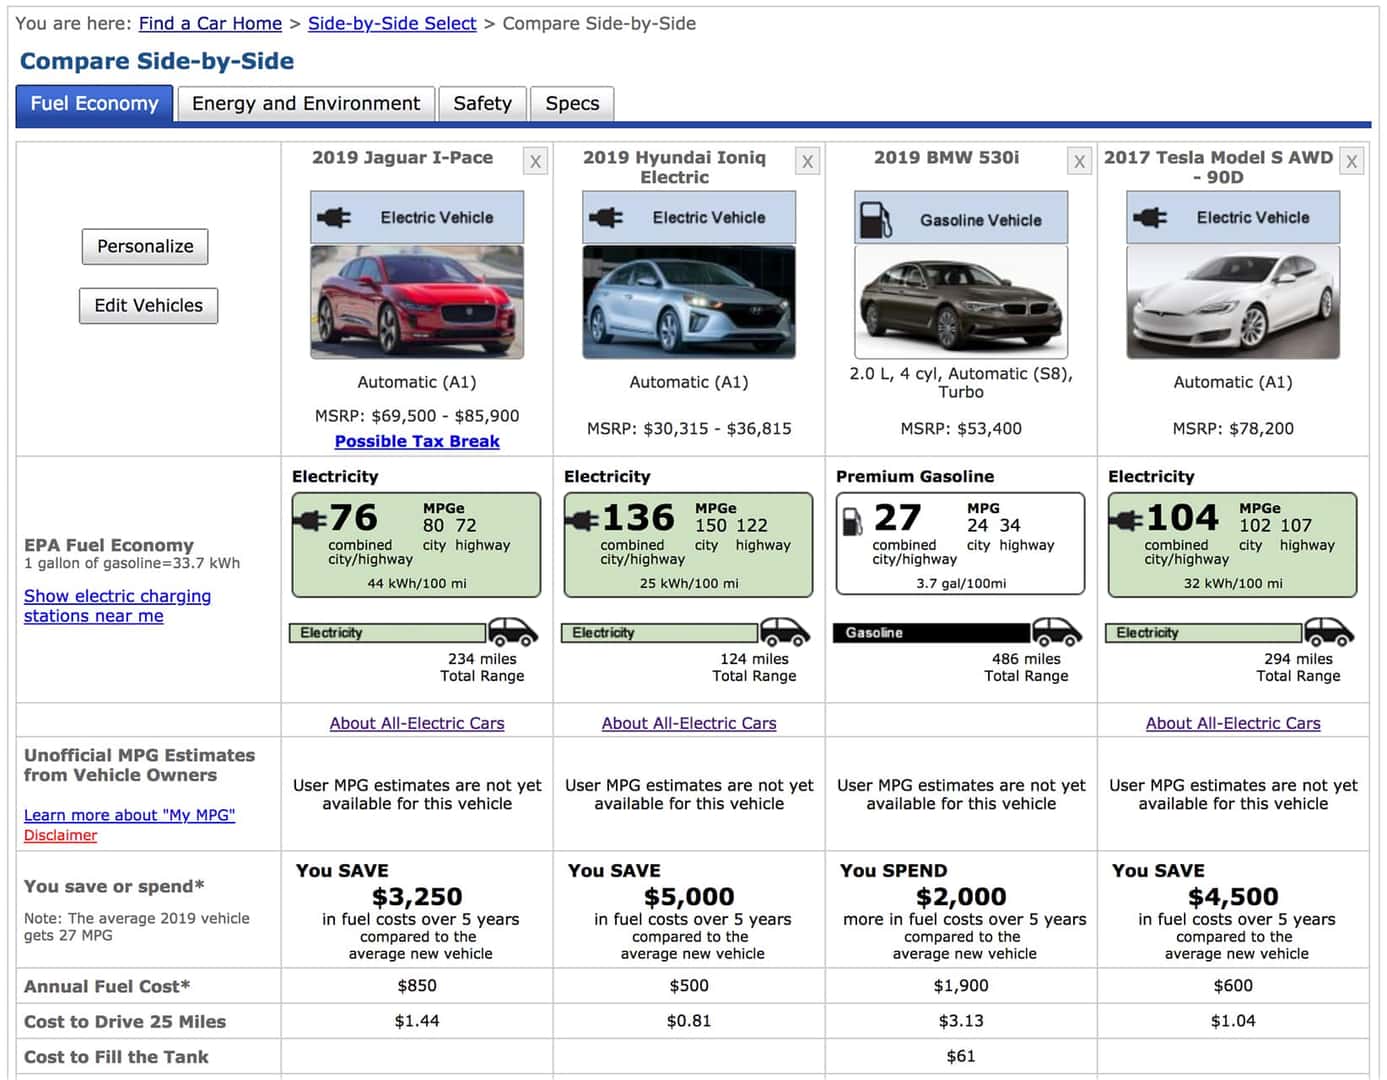Select the Specs tab
The image size is (1387, 1080).
coord(571,103)
